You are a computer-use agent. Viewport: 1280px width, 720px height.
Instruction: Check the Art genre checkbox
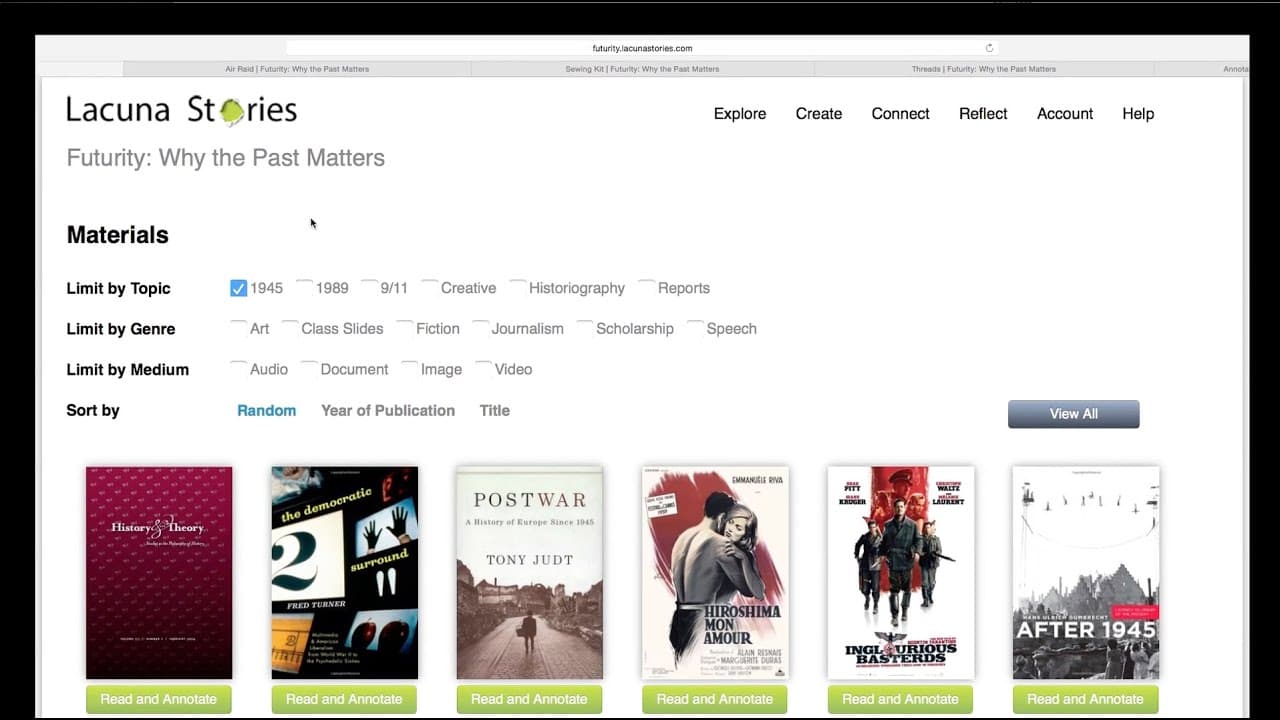coord(238,328)
